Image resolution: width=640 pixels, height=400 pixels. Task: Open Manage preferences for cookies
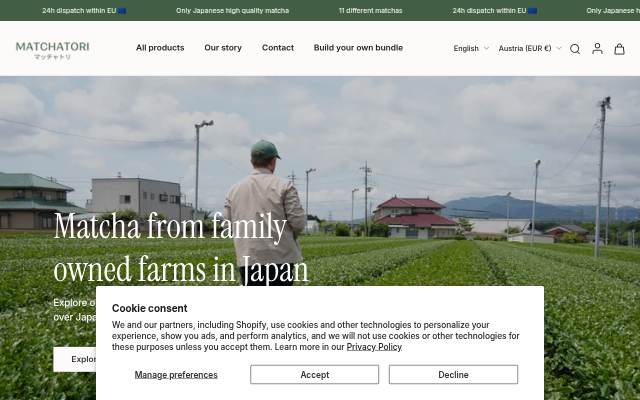click(176, 374)
